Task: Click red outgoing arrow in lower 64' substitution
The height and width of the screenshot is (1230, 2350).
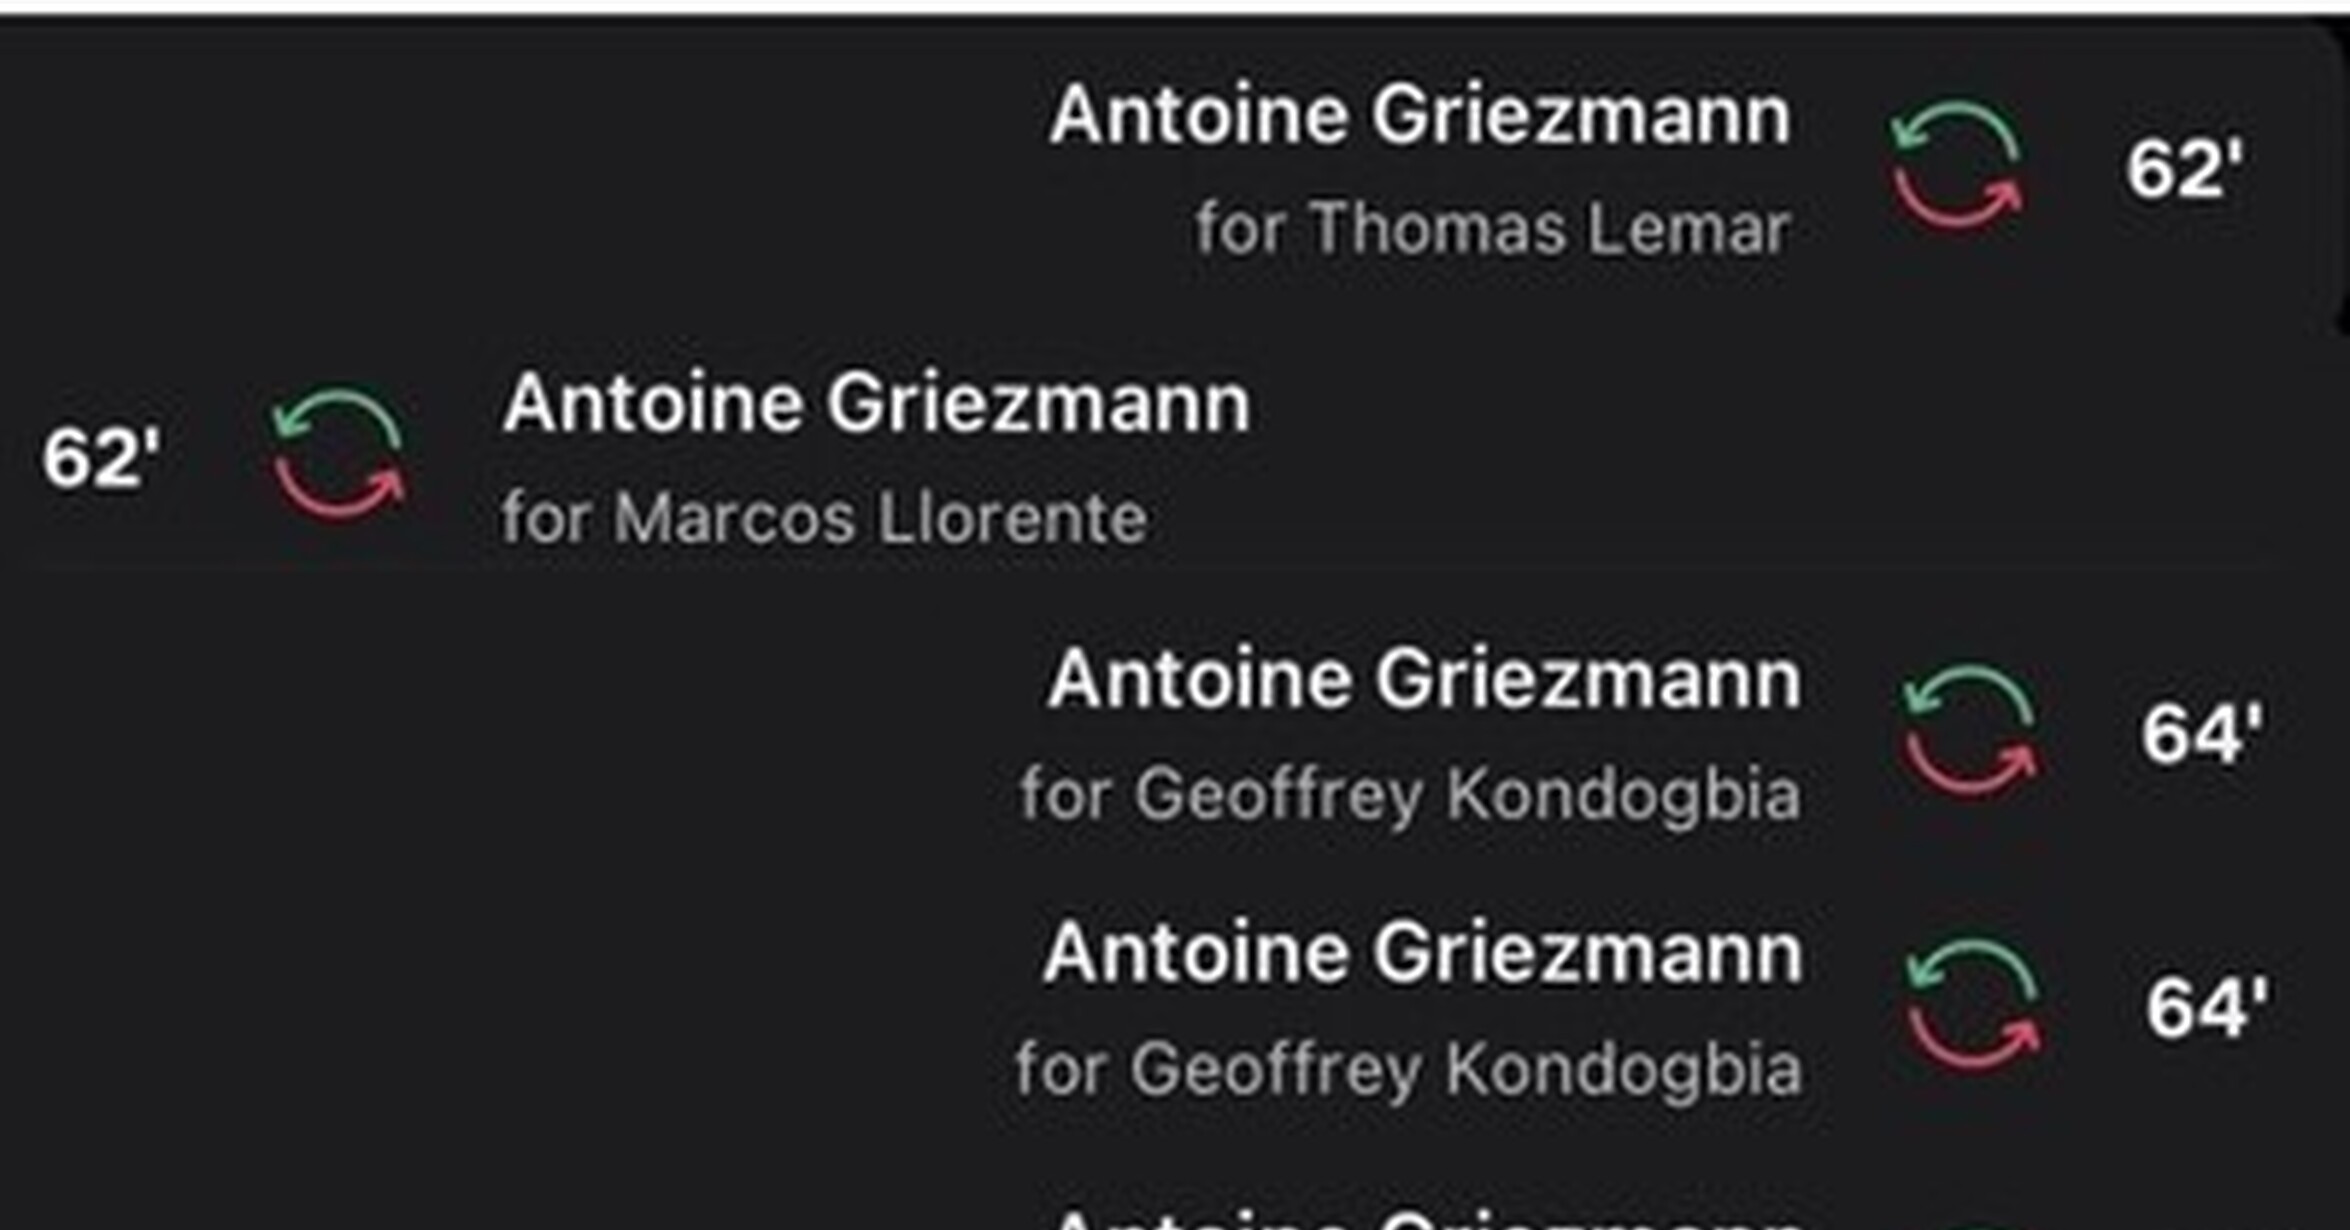Action: coord(1974,1042)
